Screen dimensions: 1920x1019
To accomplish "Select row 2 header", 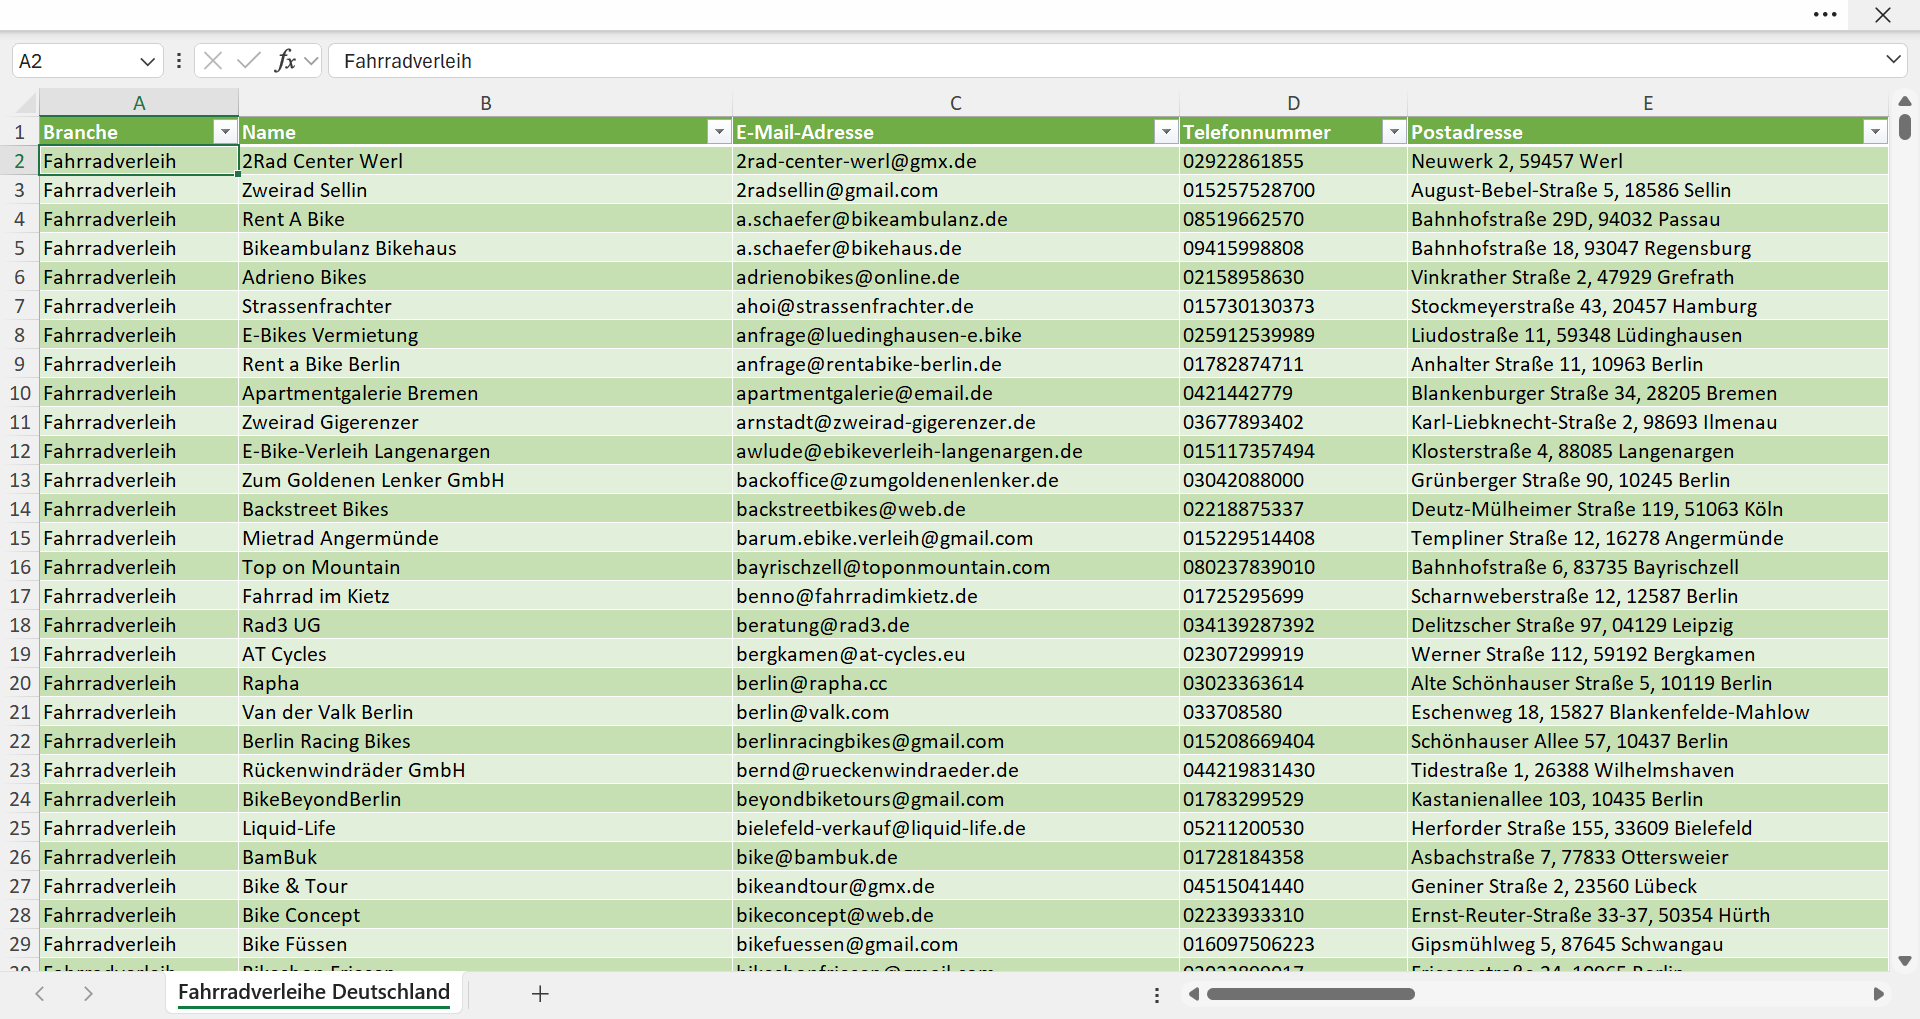I will (19, 161).
